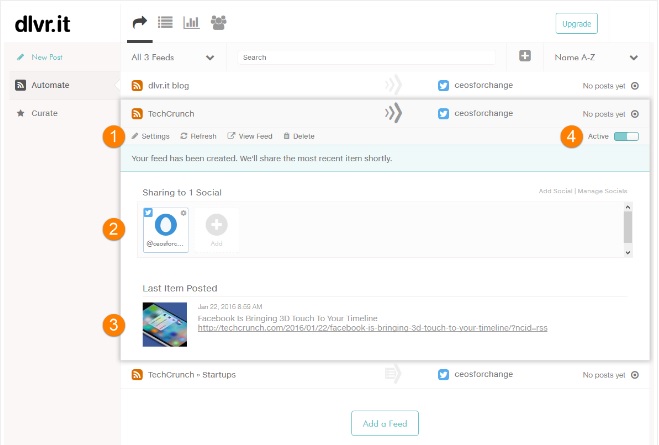Open the bar chart stats tab
This screenshot has height=445, width=659.
coord(191,22)
